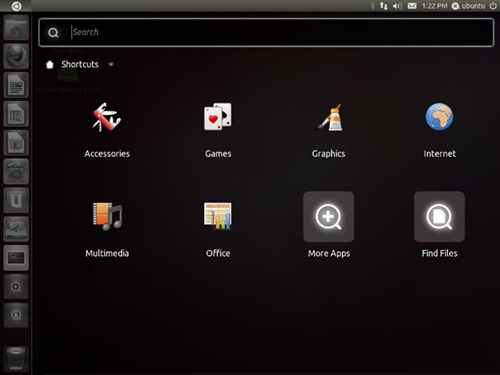Open the power session menu

[x=493, y=6]
